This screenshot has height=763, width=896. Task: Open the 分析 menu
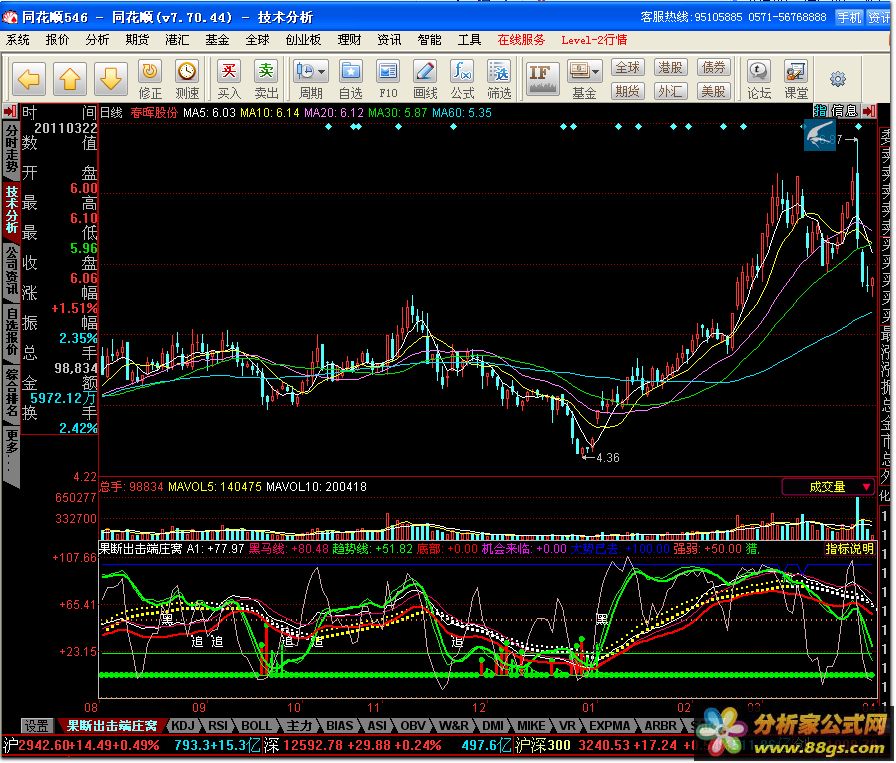point(97,40)
